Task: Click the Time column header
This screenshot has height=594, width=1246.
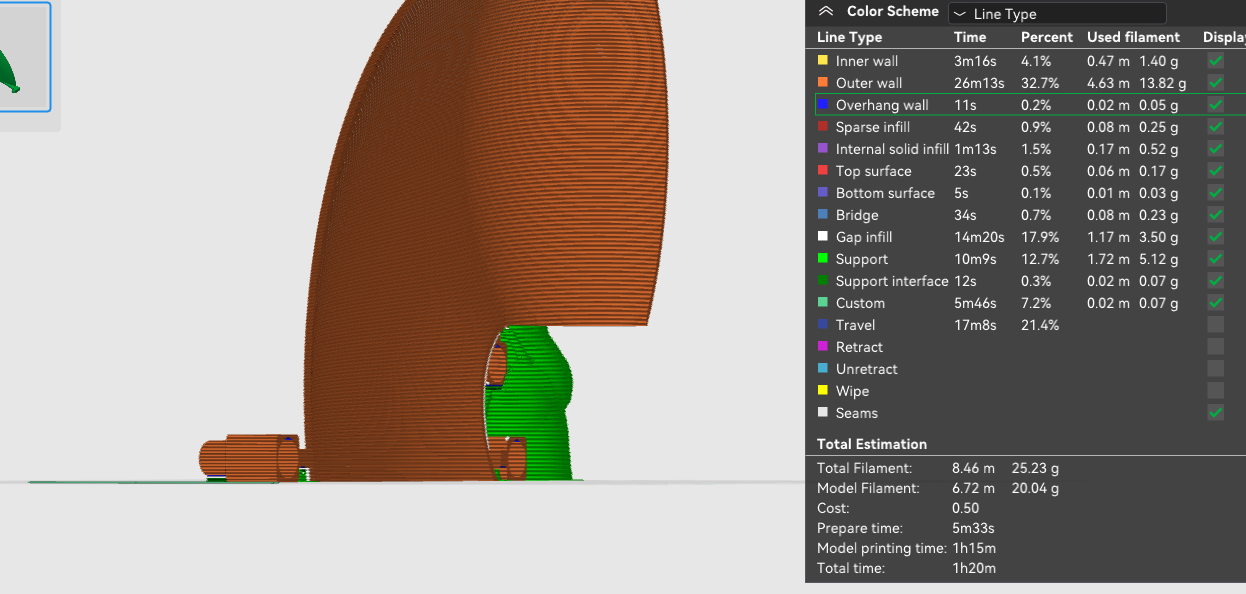Action: (x=969, y=37)
